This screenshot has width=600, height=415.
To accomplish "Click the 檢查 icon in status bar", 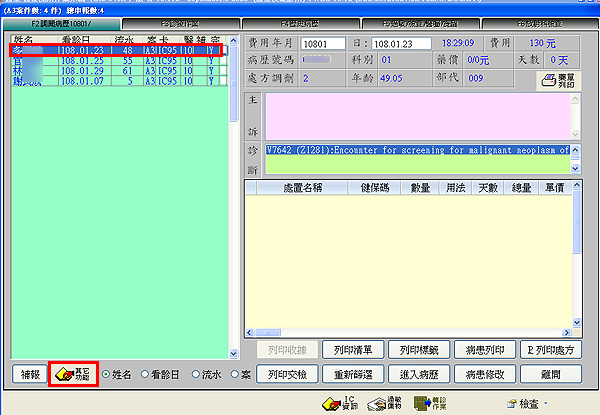I will [x=519, y=403].
